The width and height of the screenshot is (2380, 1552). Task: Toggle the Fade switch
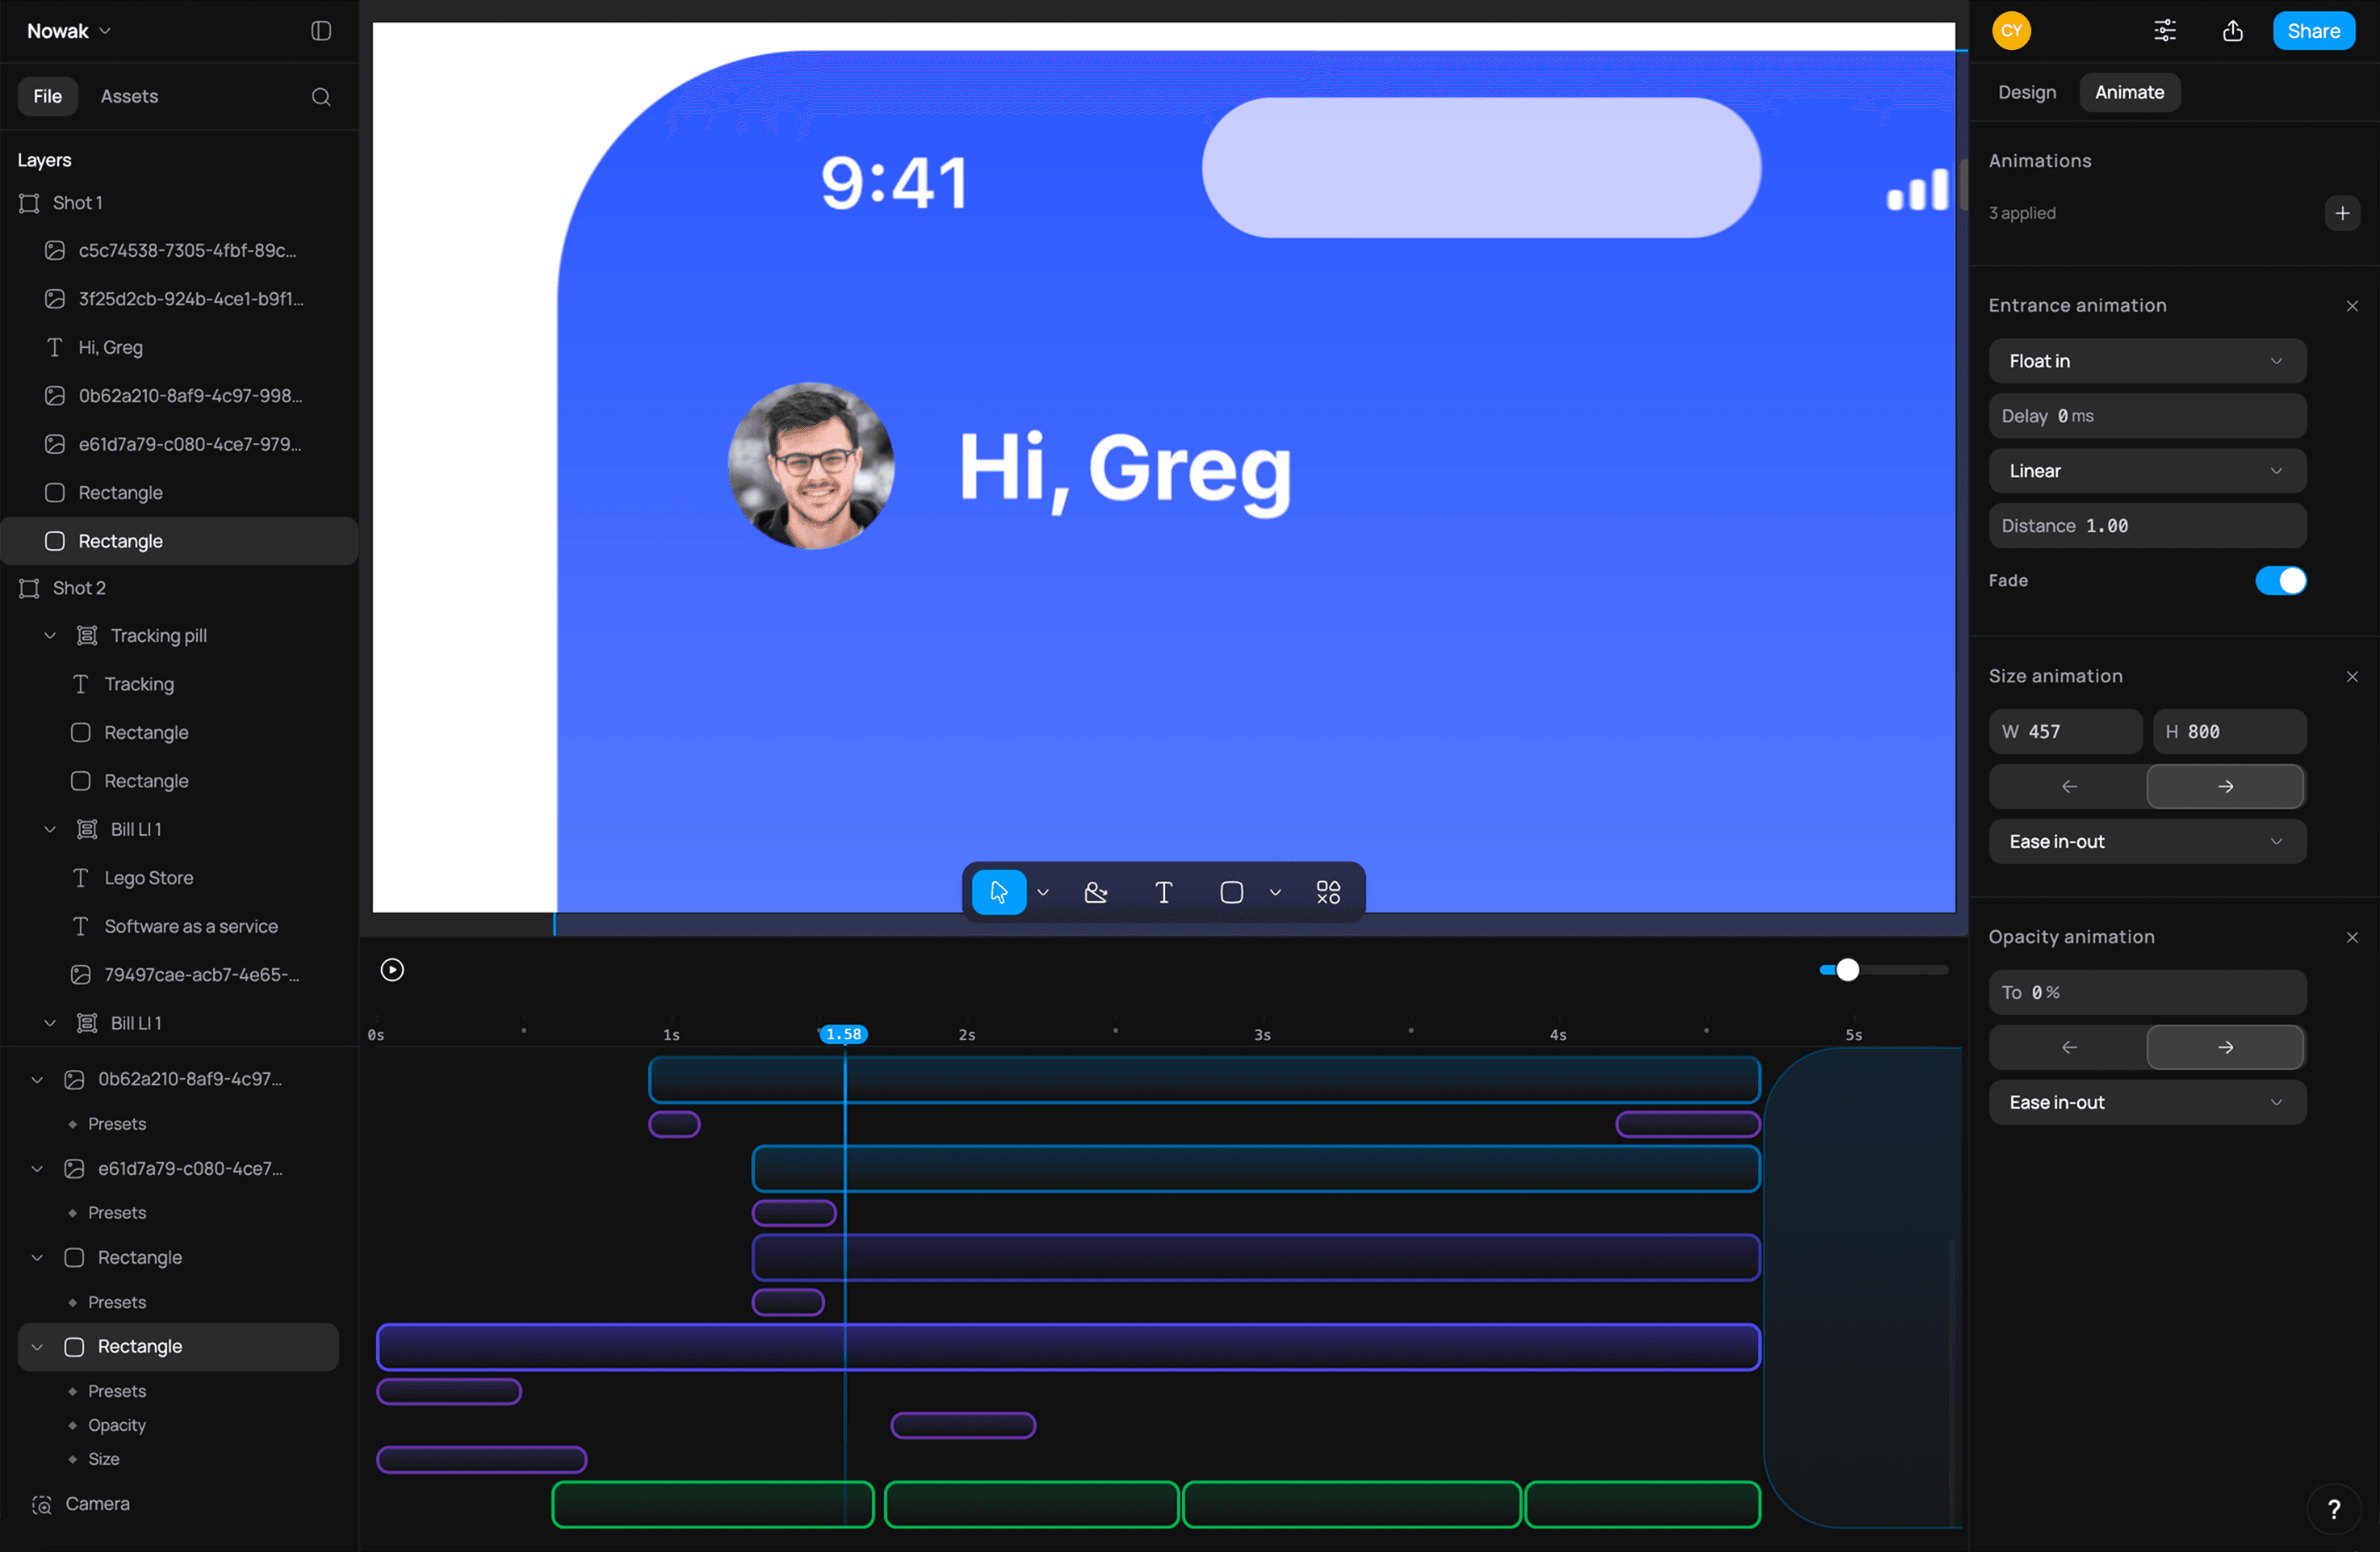(2279, 581)
